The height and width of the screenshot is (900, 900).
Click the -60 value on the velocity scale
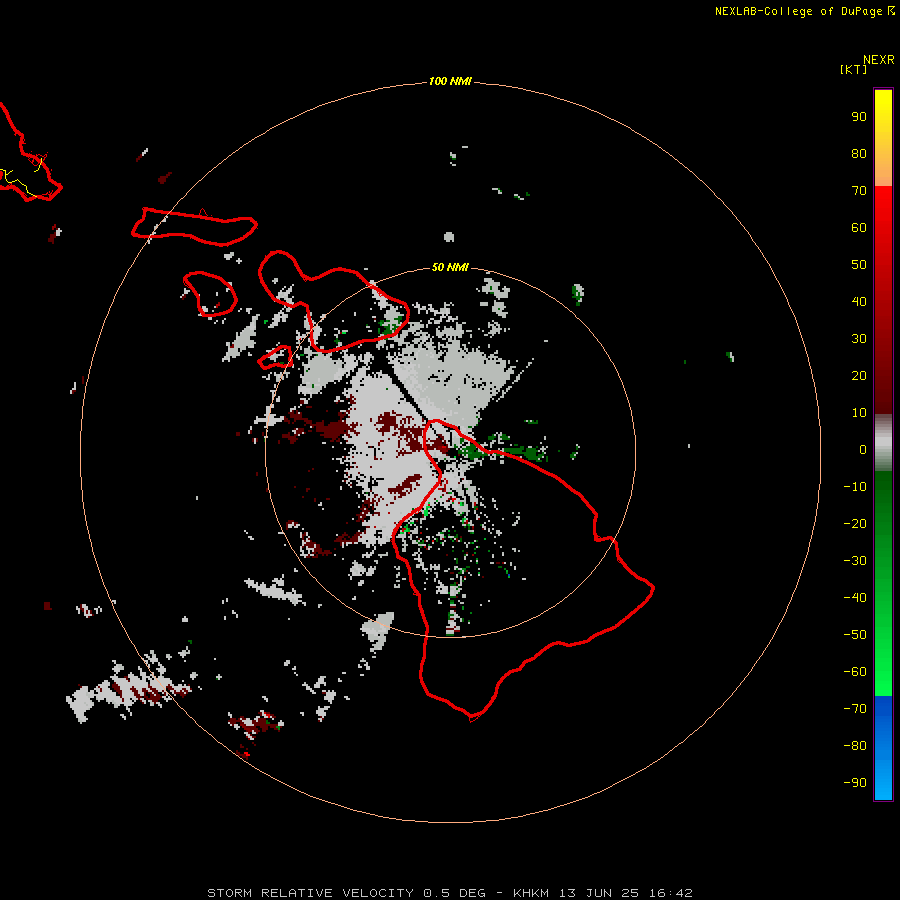click(x=855, y=672)
